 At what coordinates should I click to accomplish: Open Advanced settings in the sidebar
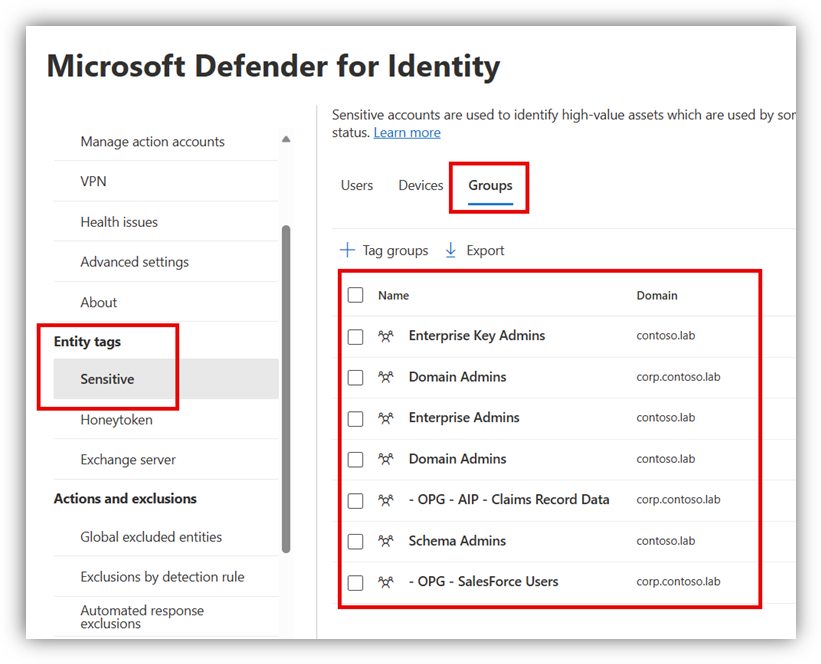click(x=135, y=262)
